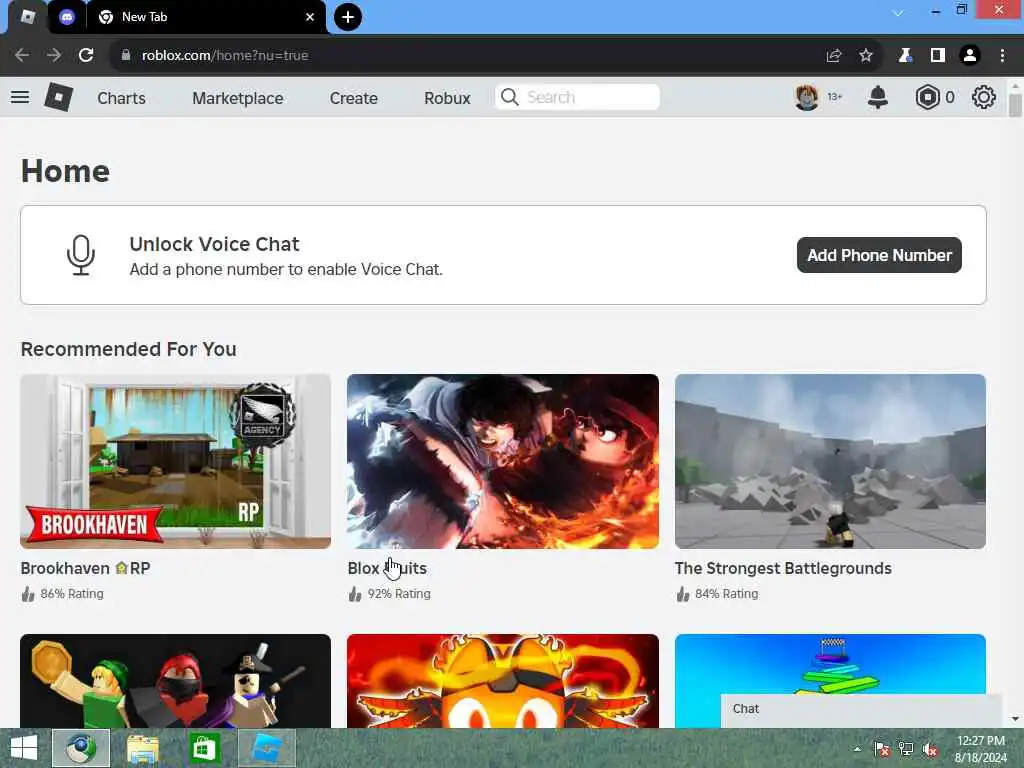Bookmark this page with the star
Screen dimensions: 1024x768
coord(866,56)
